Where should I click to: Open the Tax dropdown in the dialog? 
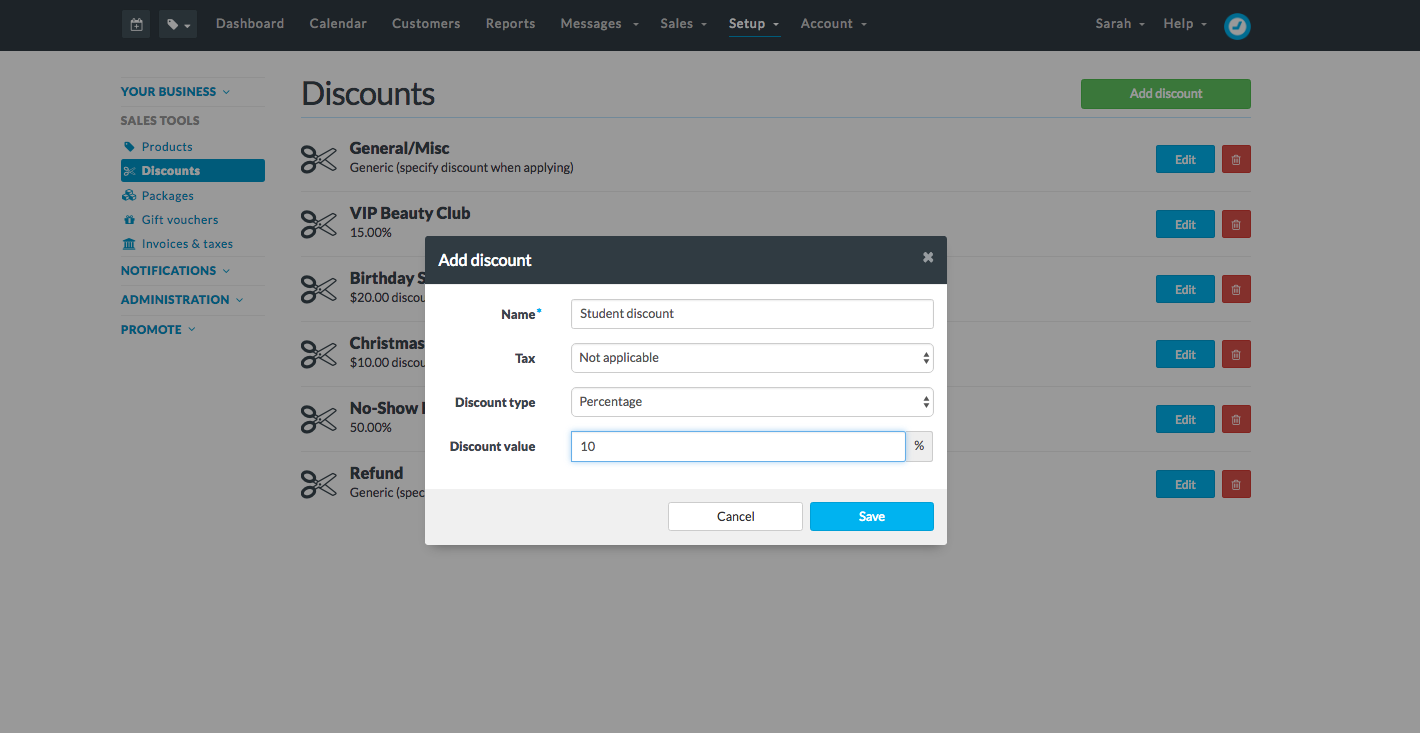click(751, 357)
